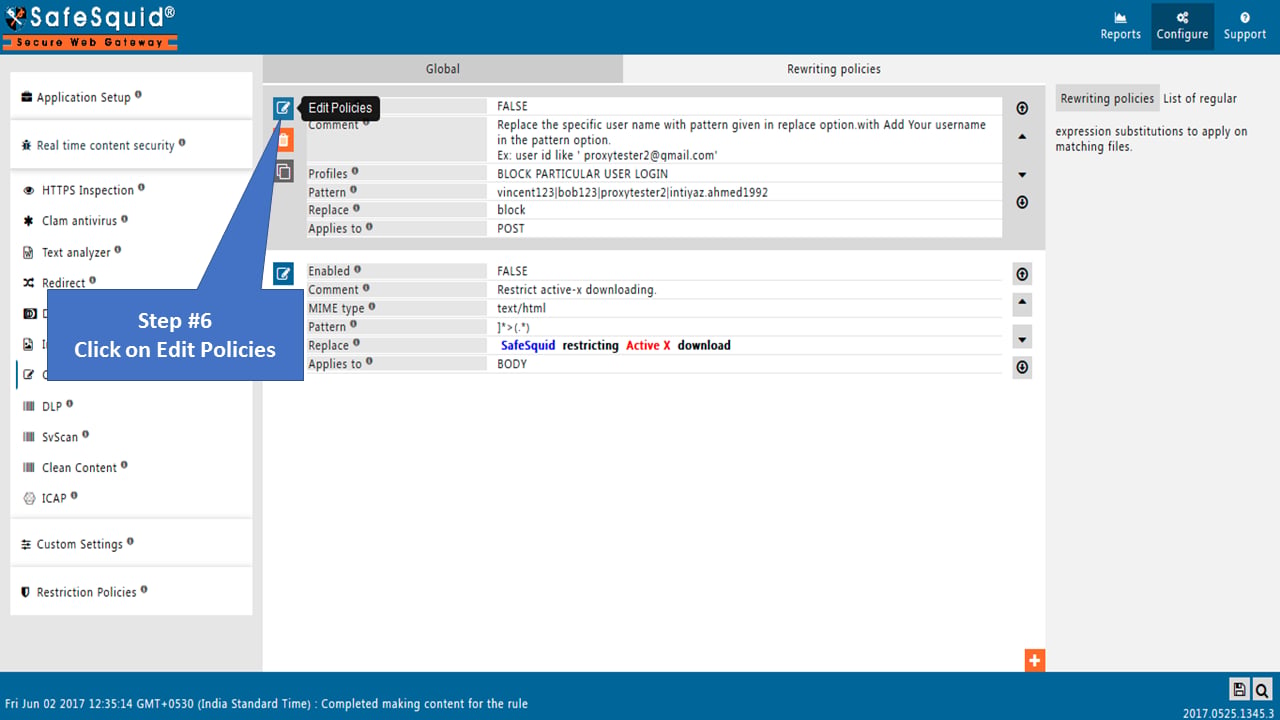Edit the active-x downloading policy
Image resolution: width=1280 pixels, height=720 pixels.
(283, 273)
